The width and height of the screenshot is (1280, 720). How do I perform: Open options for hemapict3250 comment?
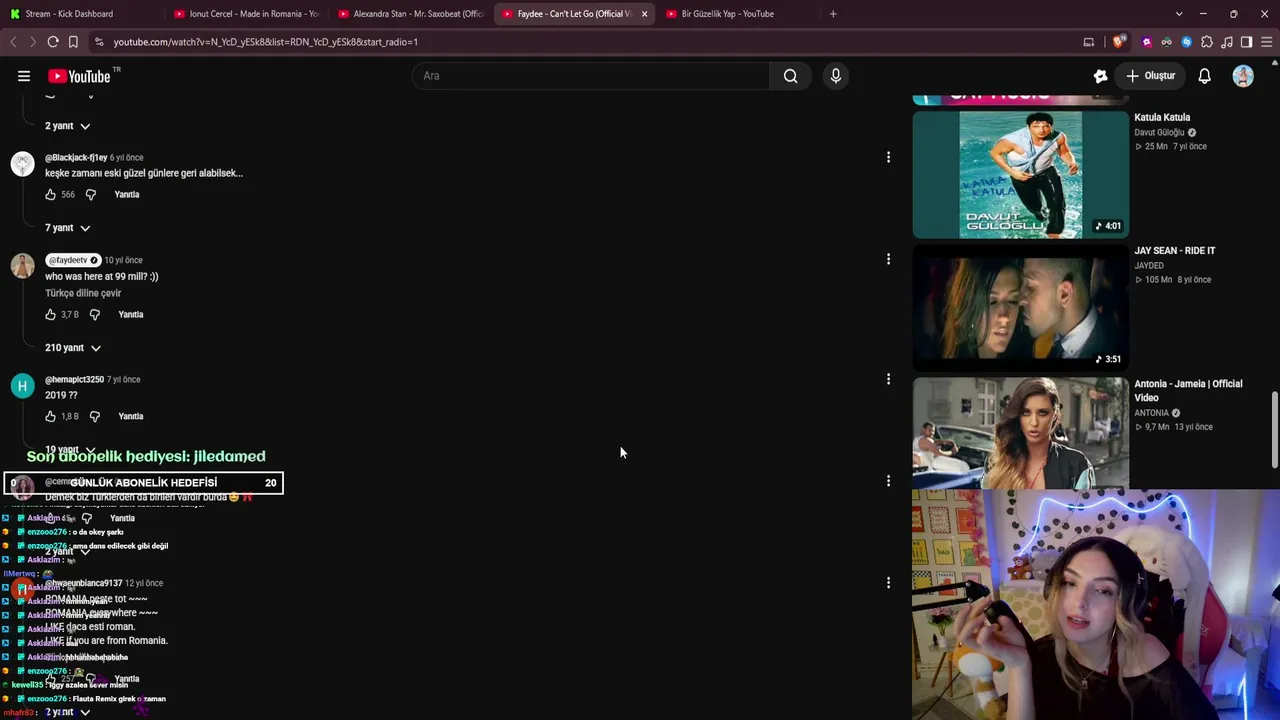pyautogui.click(x=888, y=379)
